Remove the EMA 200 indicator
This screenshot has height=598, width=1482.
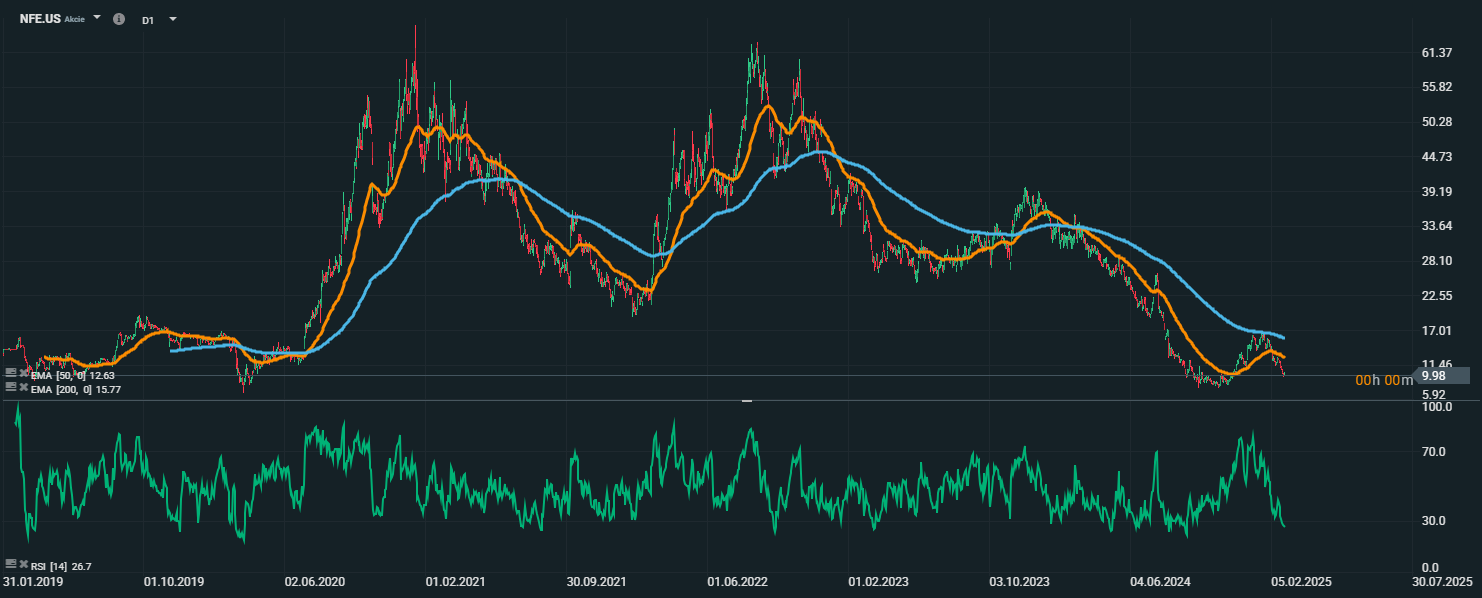point(23,386)
